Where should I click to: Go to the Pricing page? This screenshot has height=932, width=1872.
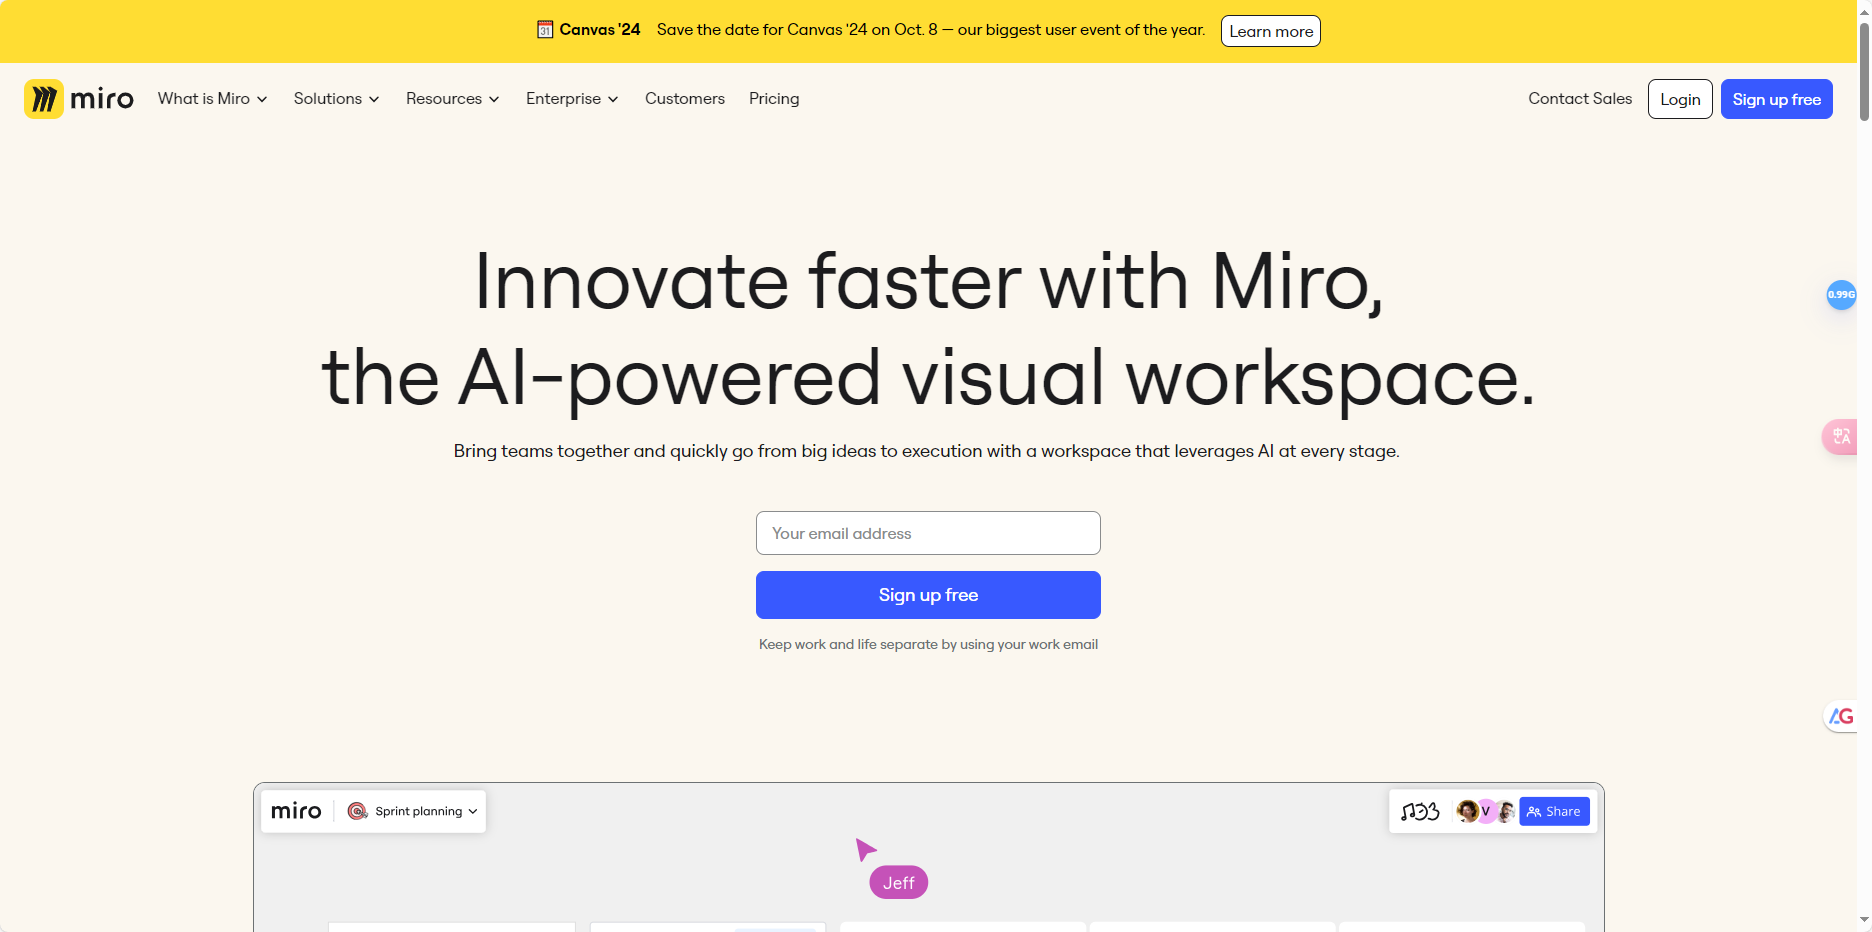[x=773, y=98]
